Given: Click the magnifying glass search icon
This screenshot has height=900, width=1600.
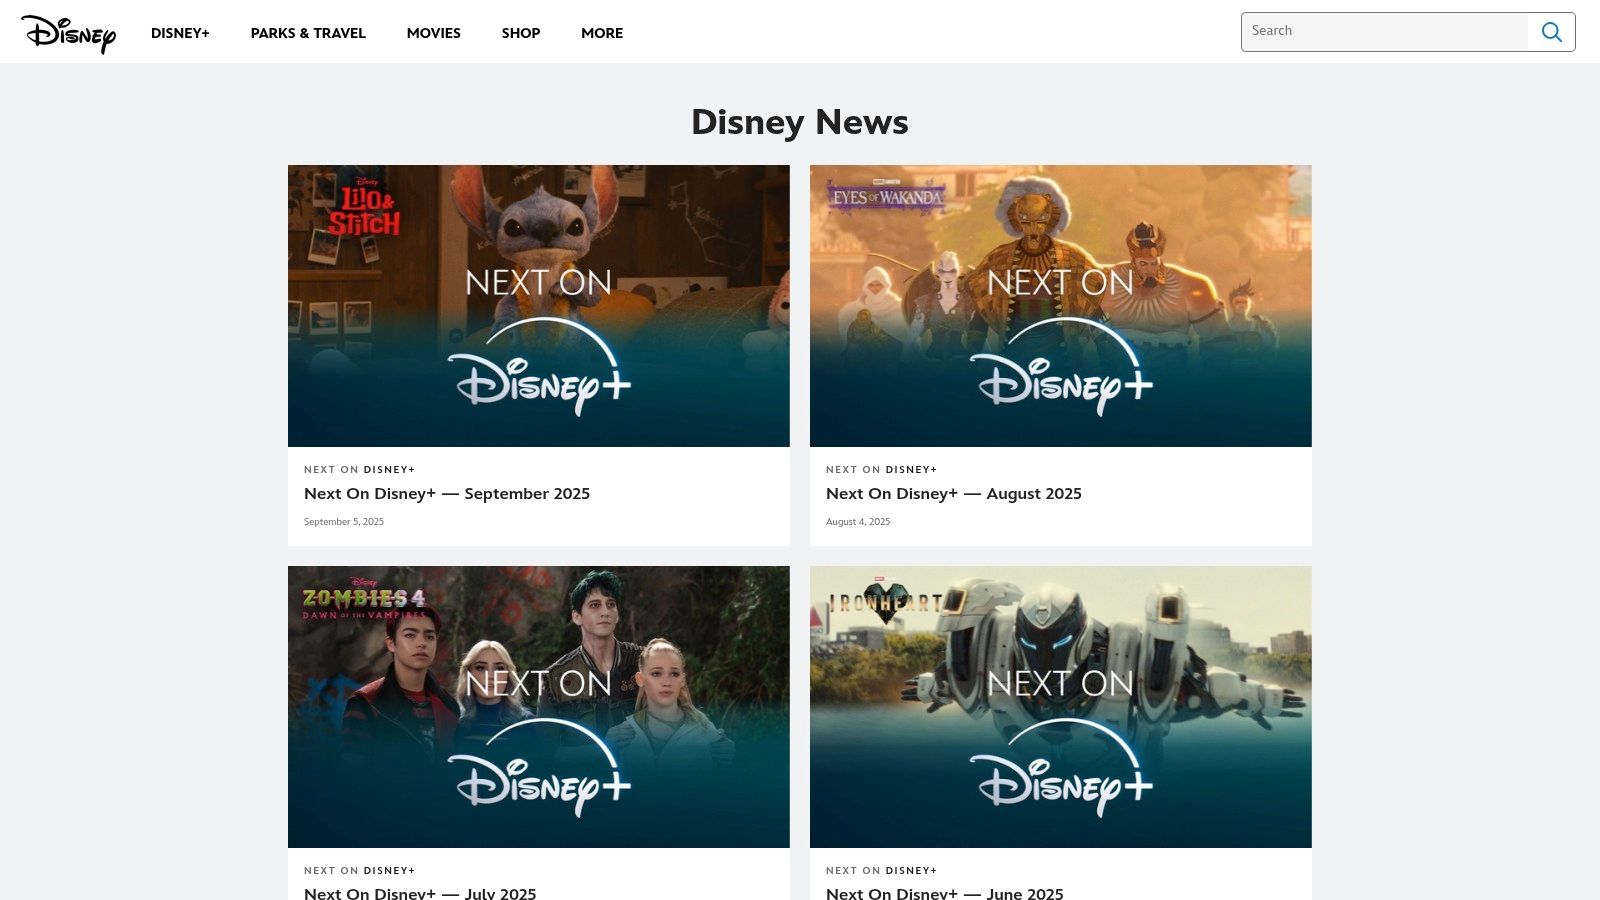Looking at the screenshot, I should (1551, 32).
